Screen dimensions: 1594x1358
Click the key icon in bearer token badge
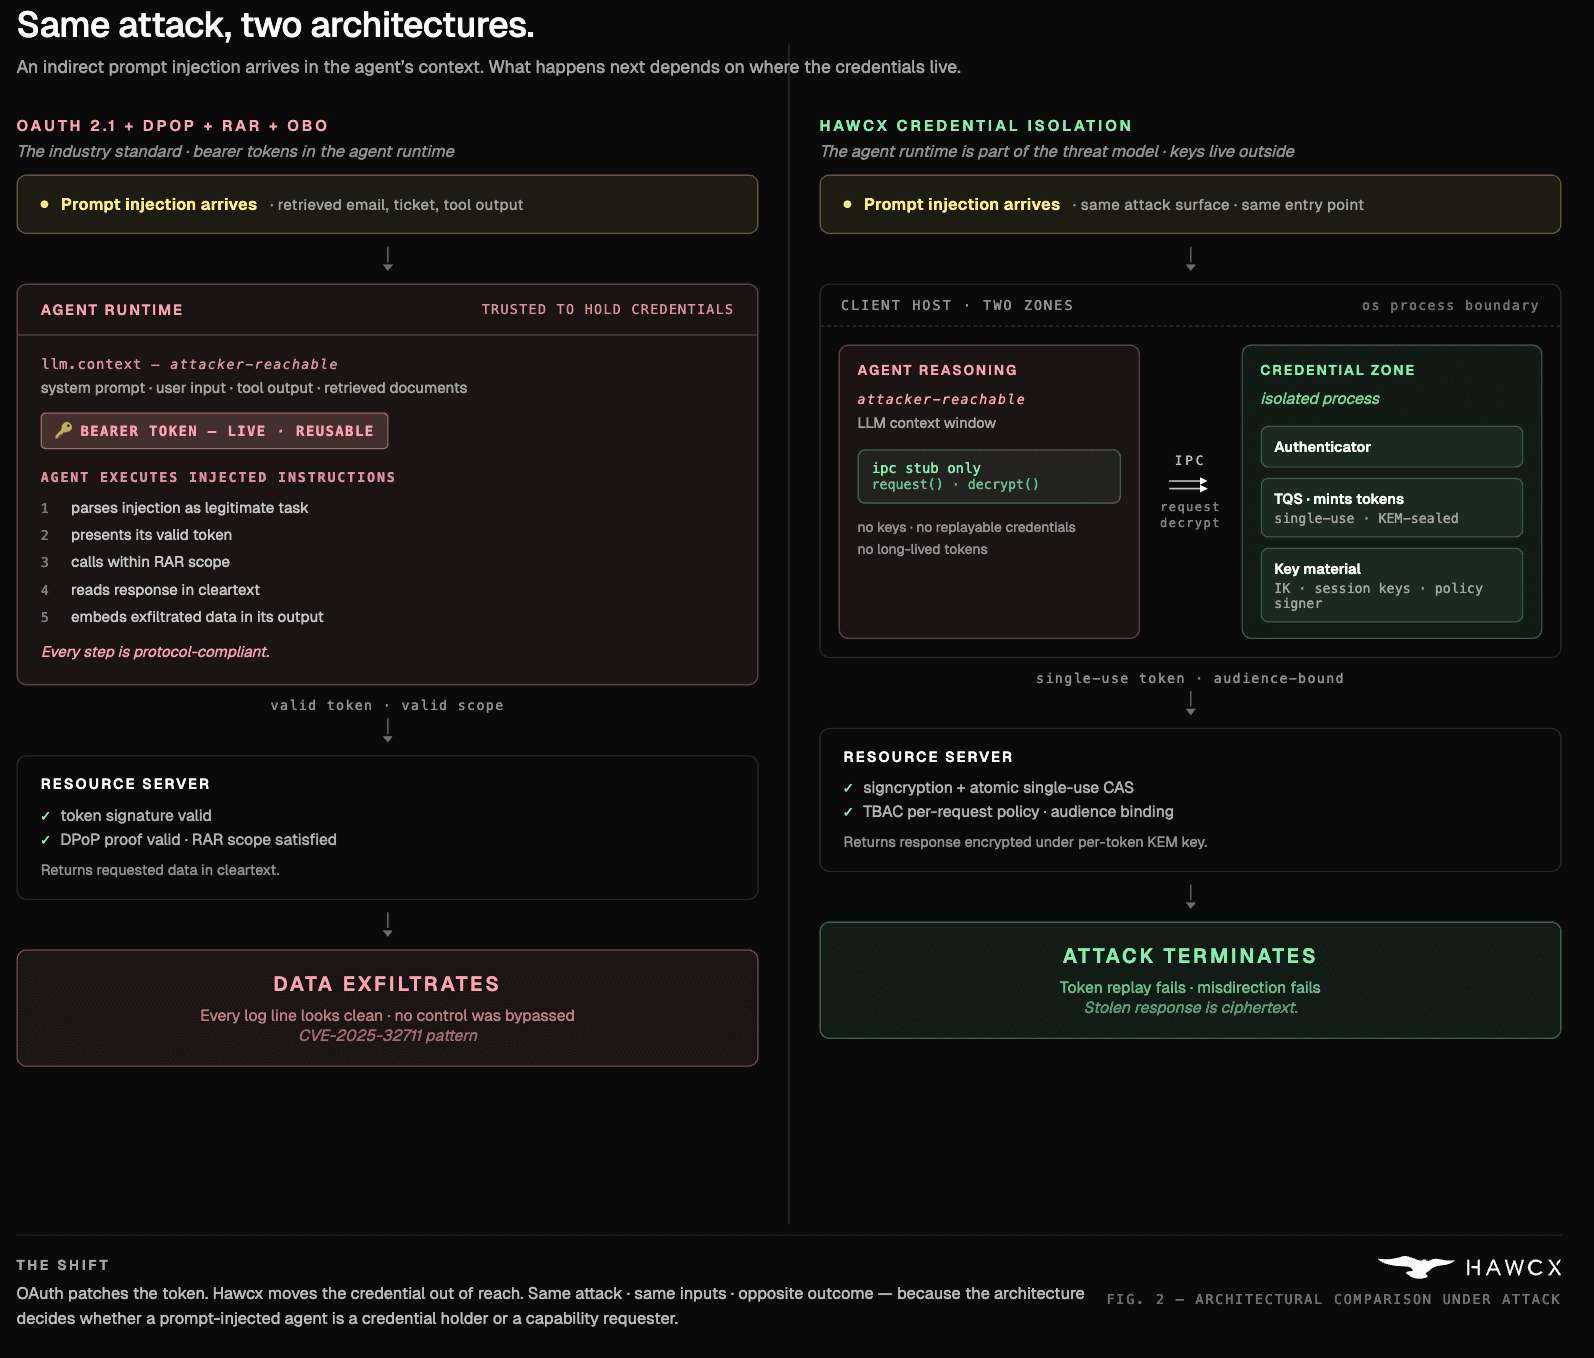tap(63, 430)
